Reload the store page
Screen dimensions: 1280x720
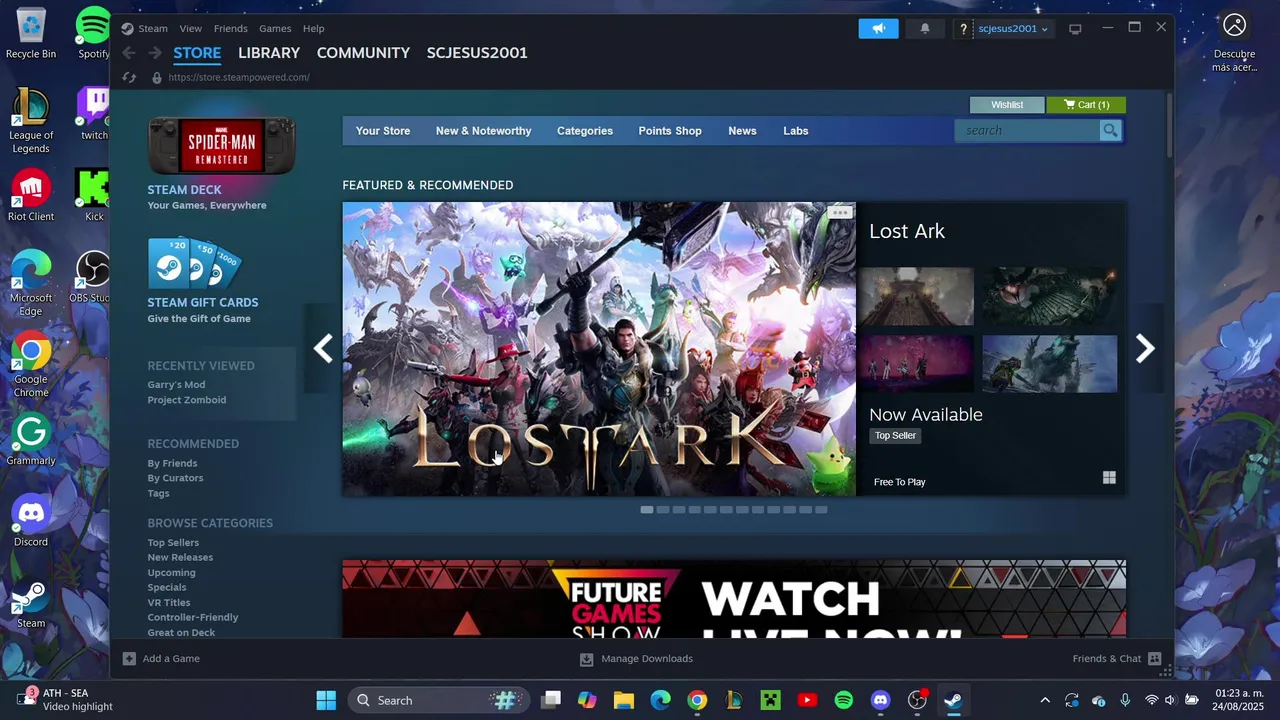point(129,77)
